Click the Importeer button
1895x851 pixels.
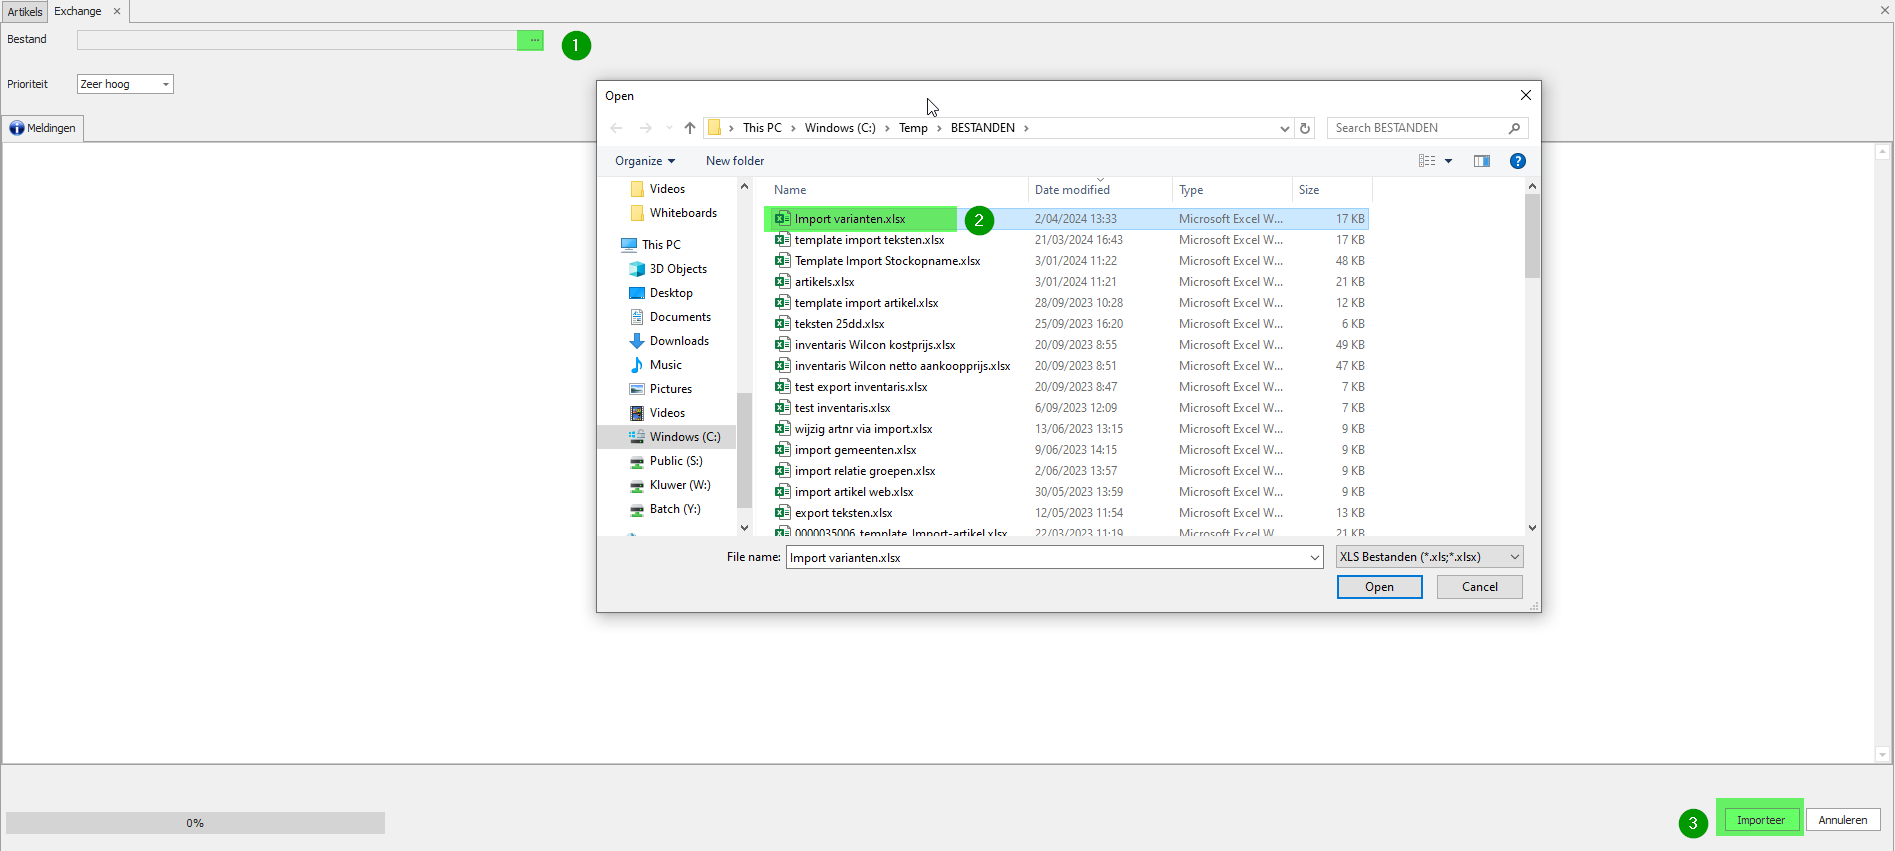pyautogui.click(x=1760, y=820)
